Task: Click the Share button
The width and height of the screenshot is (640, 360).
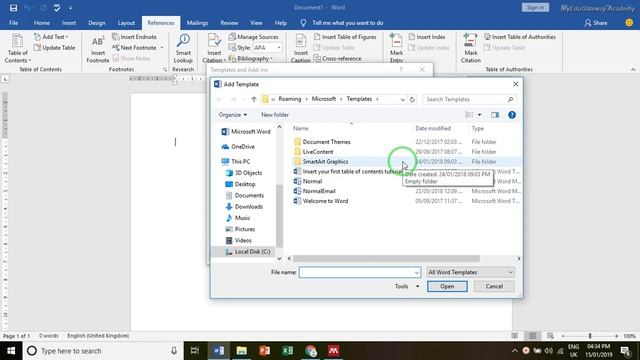Action: pyautogui.click(x=596, y=23)
